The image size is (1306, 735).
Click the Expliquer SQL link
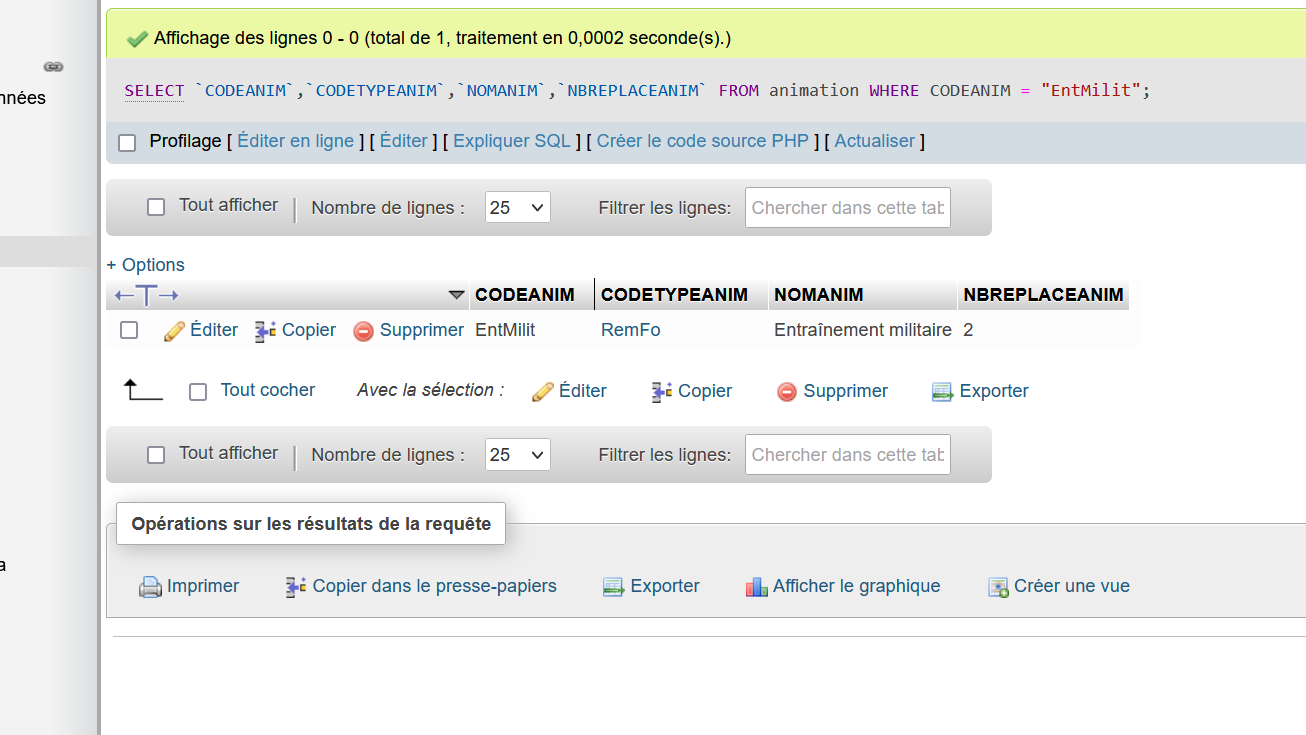(x=512, y=141)
